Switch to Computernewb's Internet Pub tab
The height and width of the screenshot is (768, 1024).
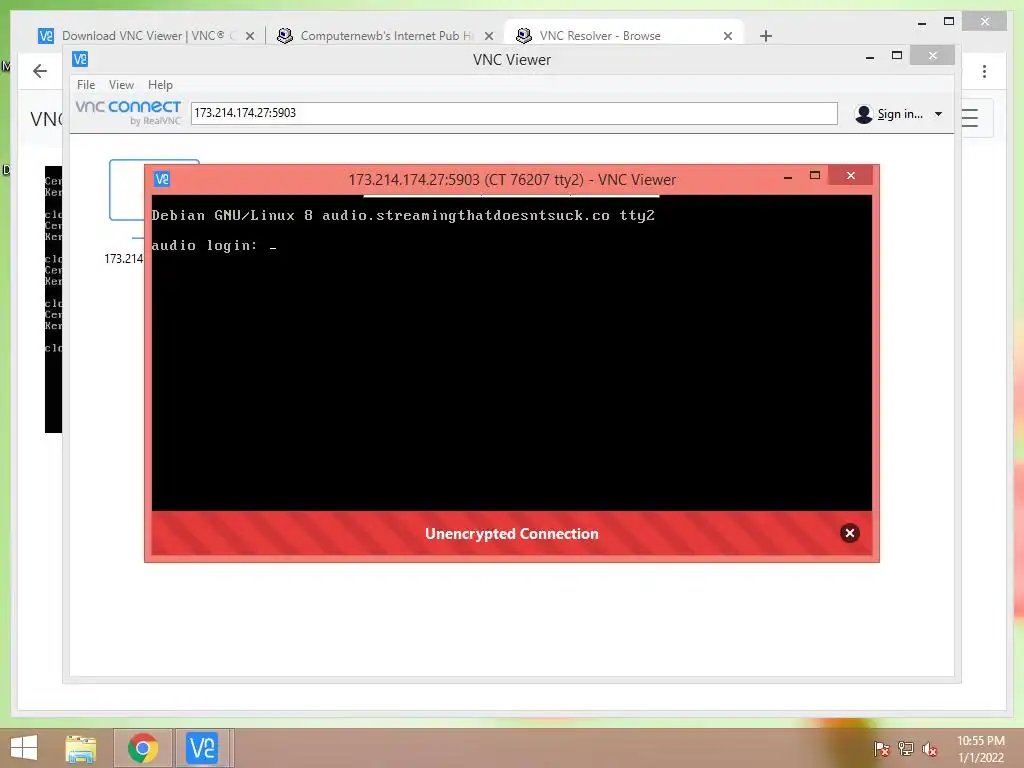(x=385, y=36)
